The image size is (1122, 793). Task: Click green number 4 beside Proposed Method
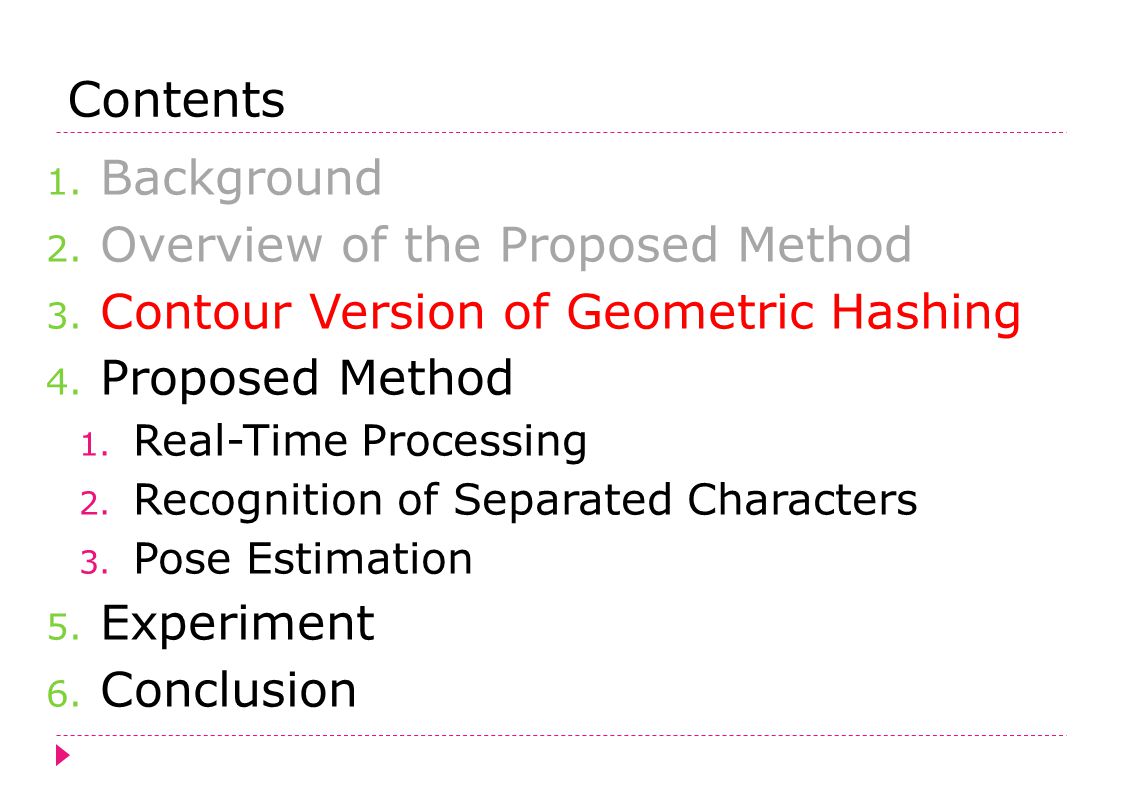point(64,381)
